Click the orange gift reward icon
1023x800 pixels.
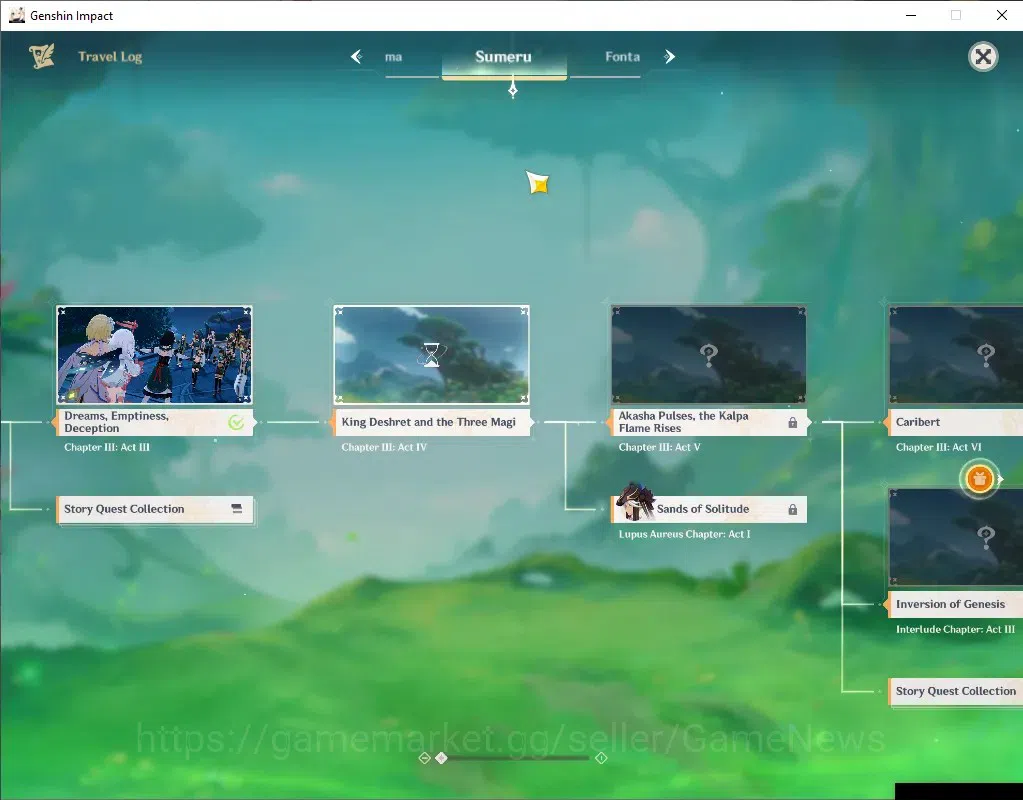[x=979, y=479]
